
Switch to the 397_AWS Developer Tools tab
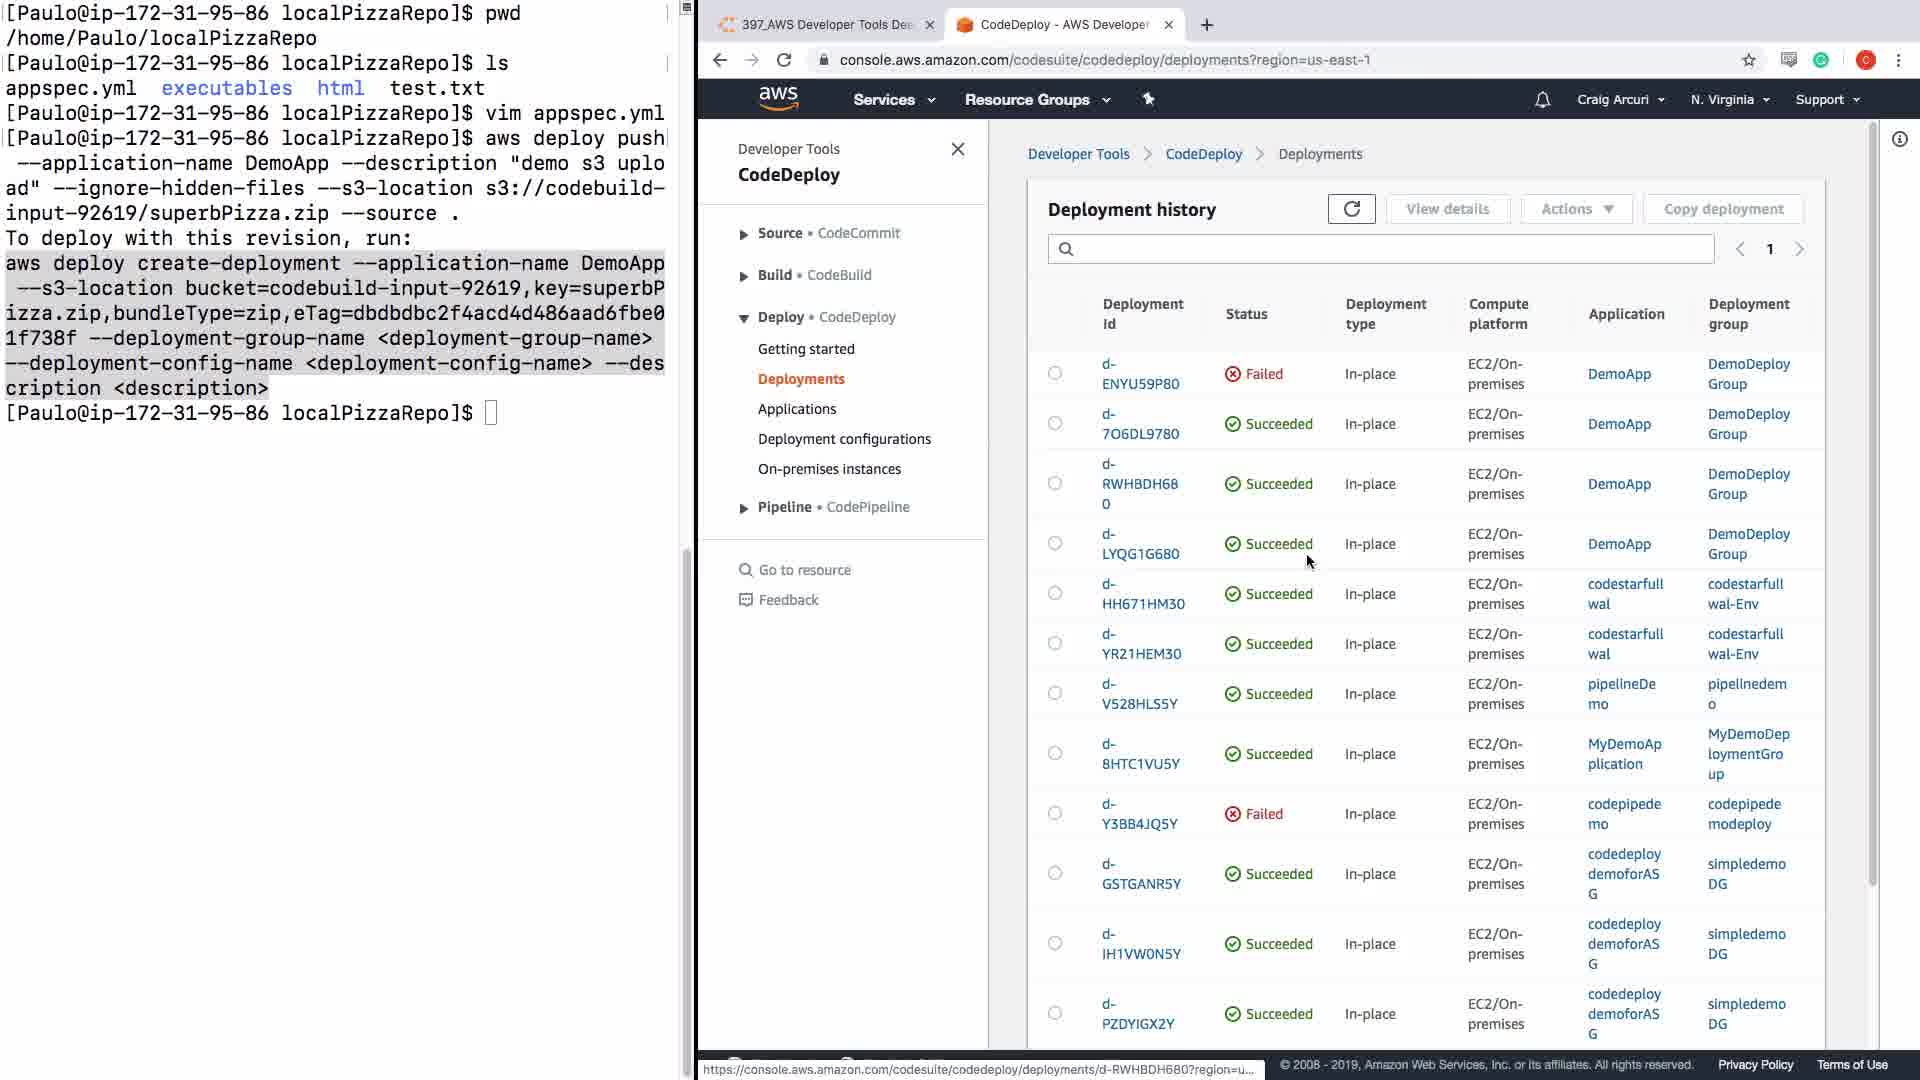[825, 25]
